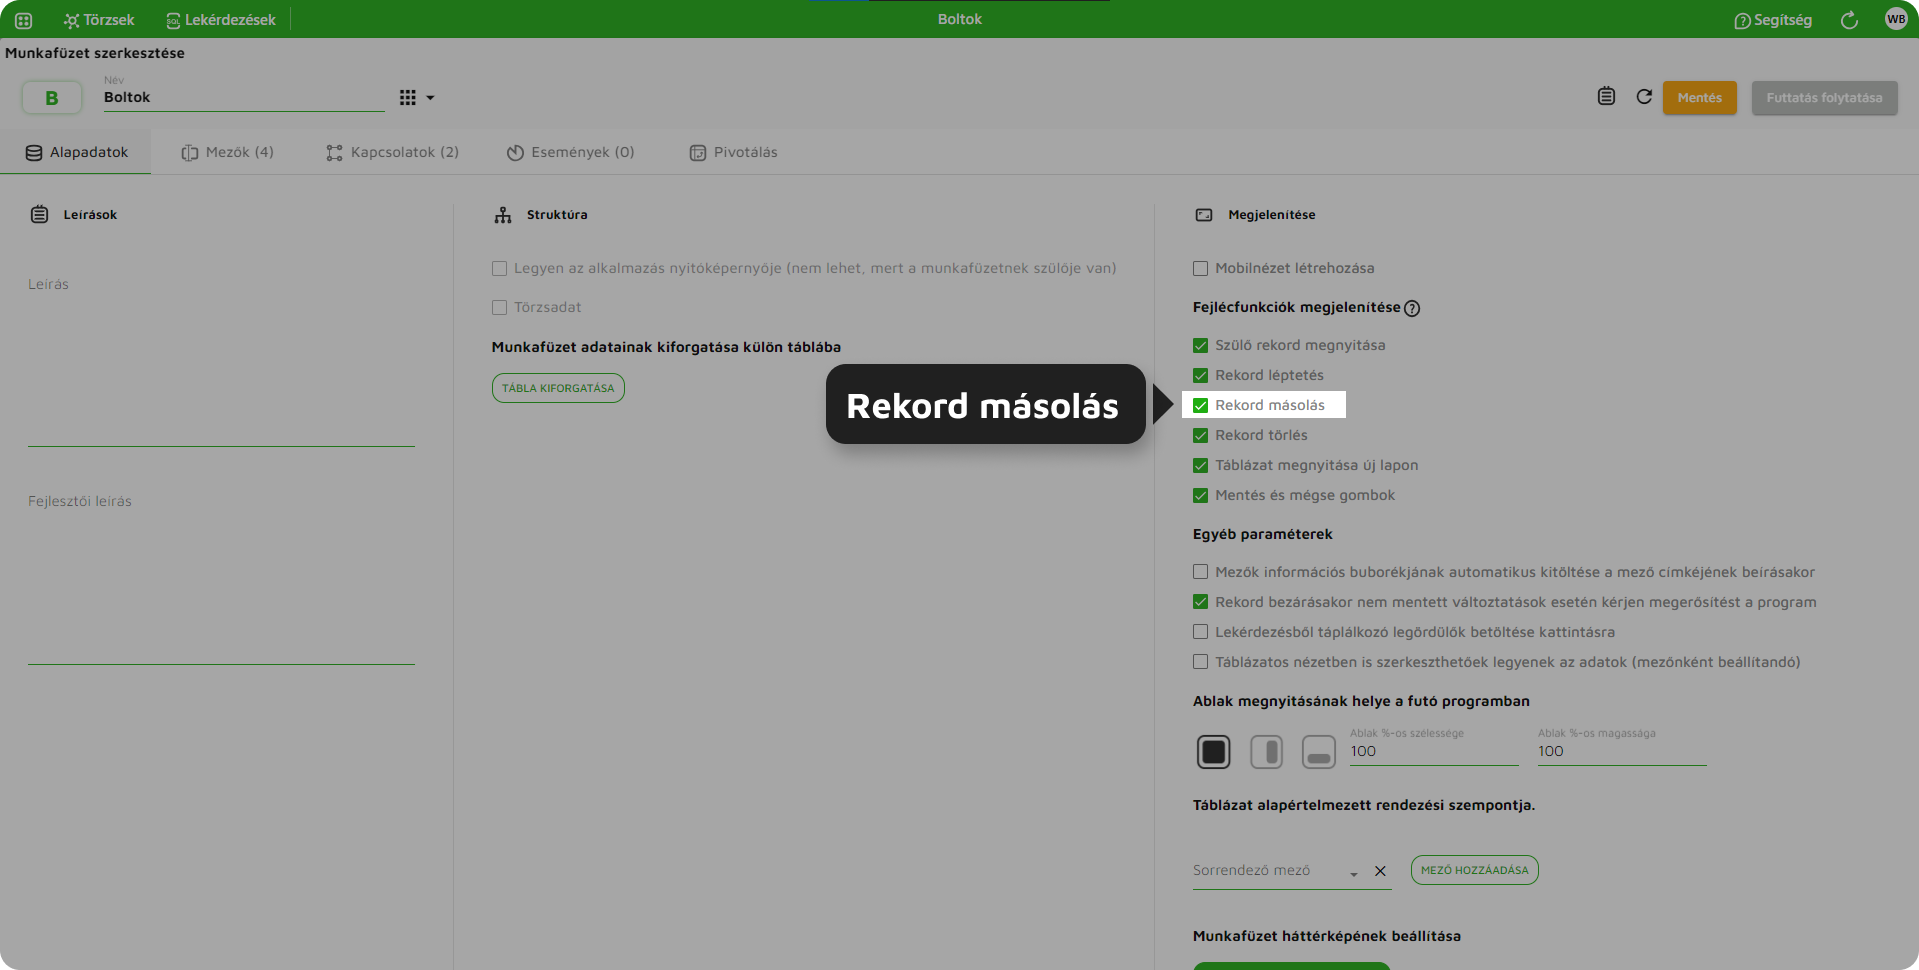1919x970 pixels.
Task: Open the Lekérdezések menu
Action: tap(221, 20)
